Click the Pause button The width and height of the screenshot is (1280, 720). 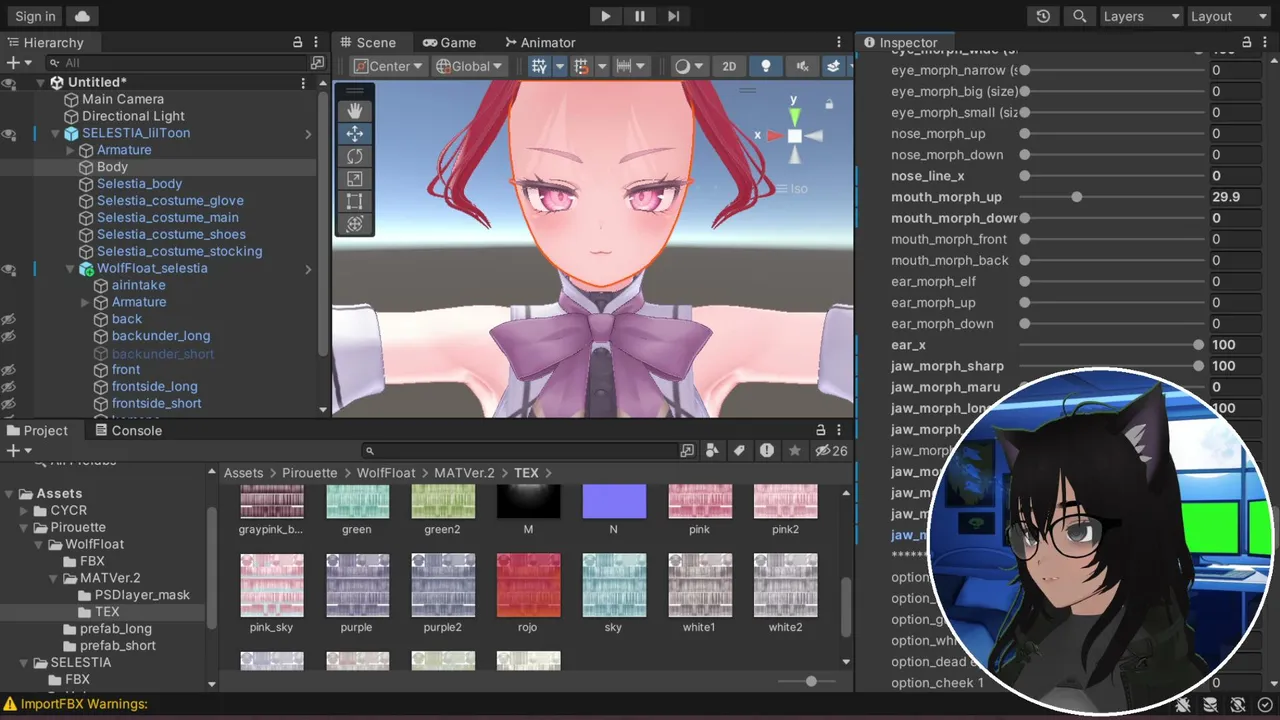(640, 16)
